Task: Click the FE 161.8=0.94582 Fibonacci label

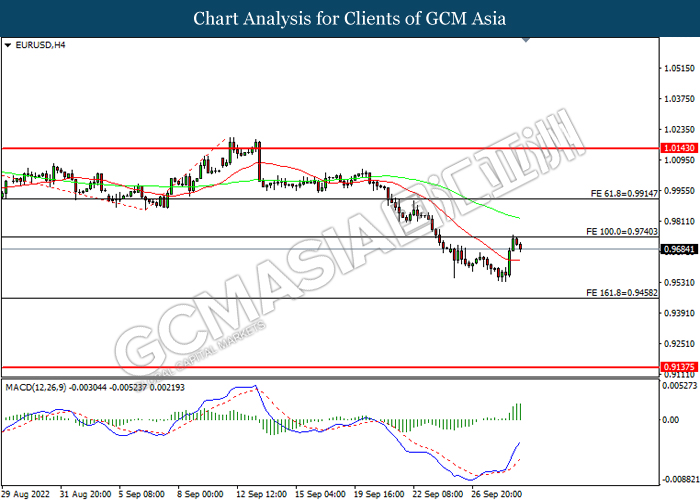Action: [621, 293]
